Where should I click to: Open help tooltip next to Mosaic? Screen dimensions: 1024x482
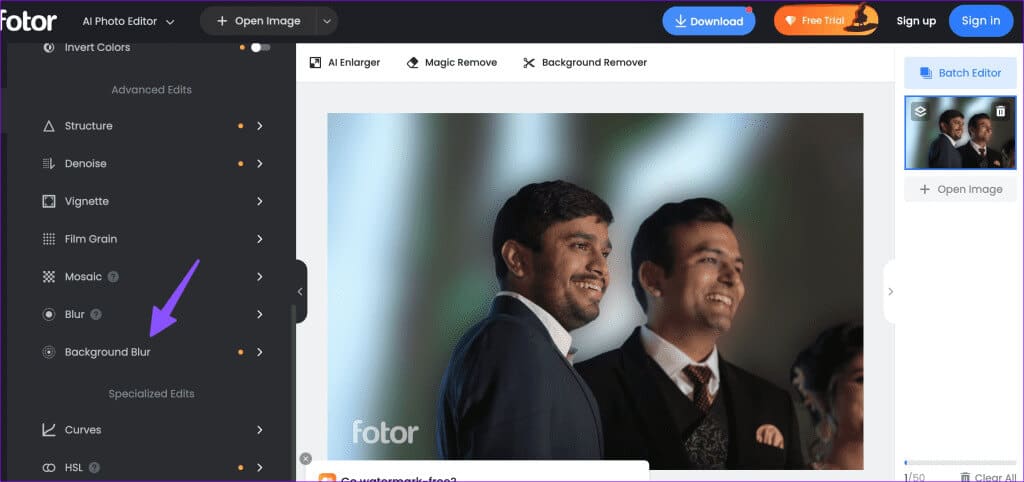coord(113,277)
